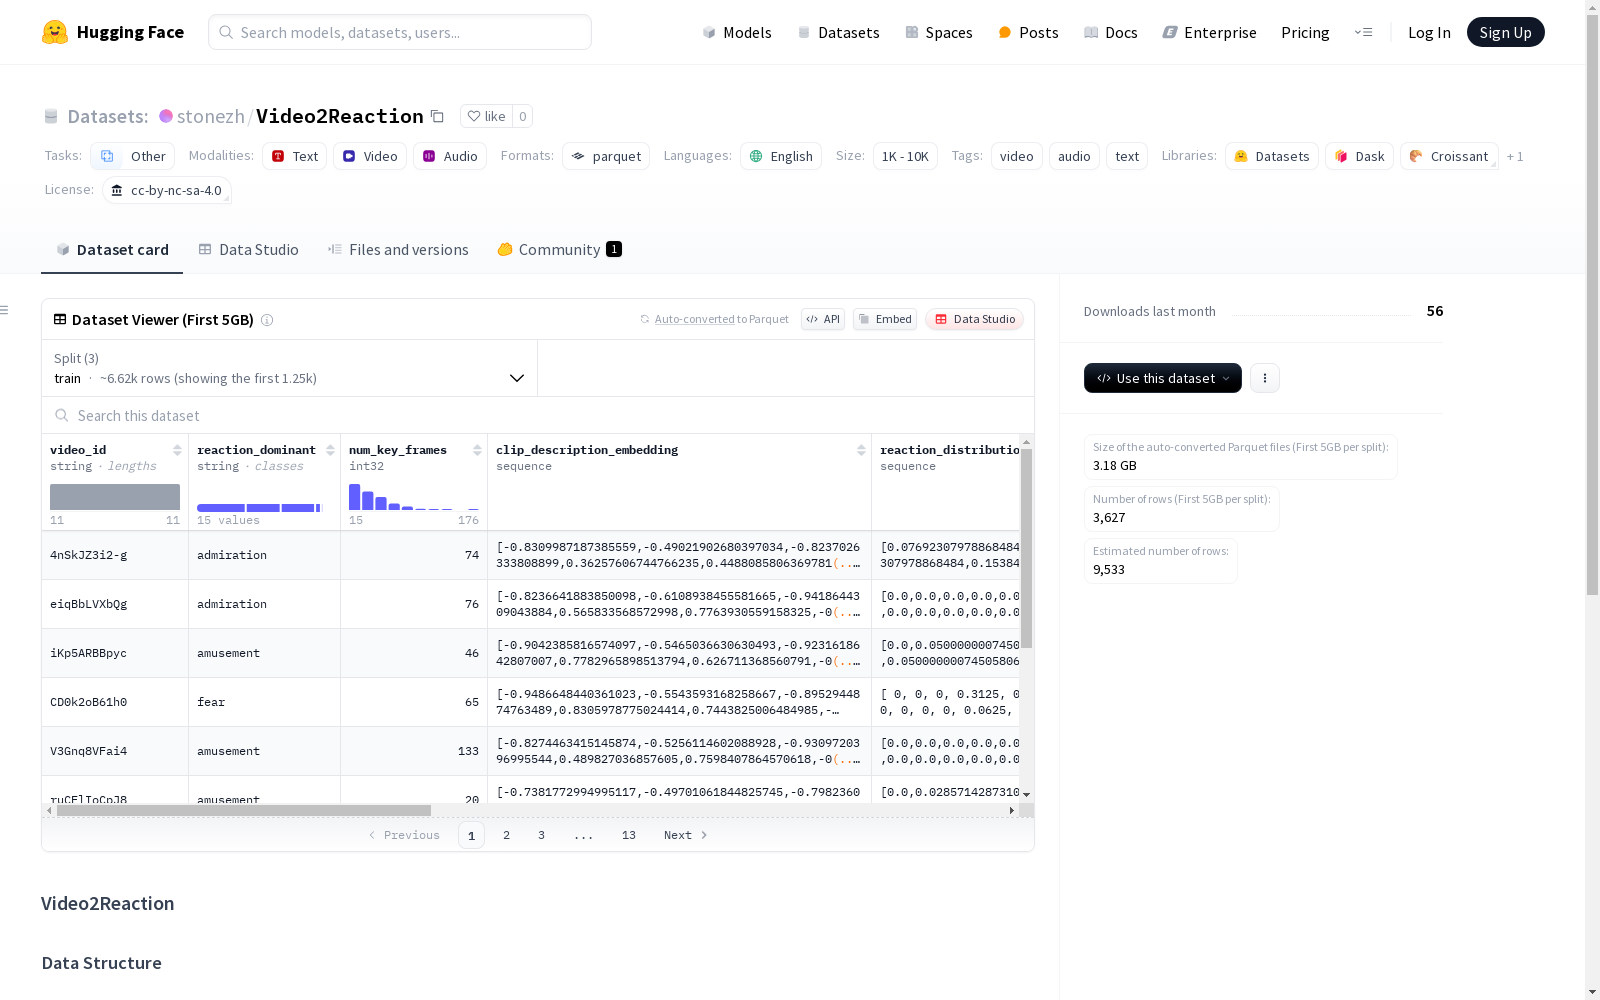
Task: Select the Video modality tag
Action: 370,156
